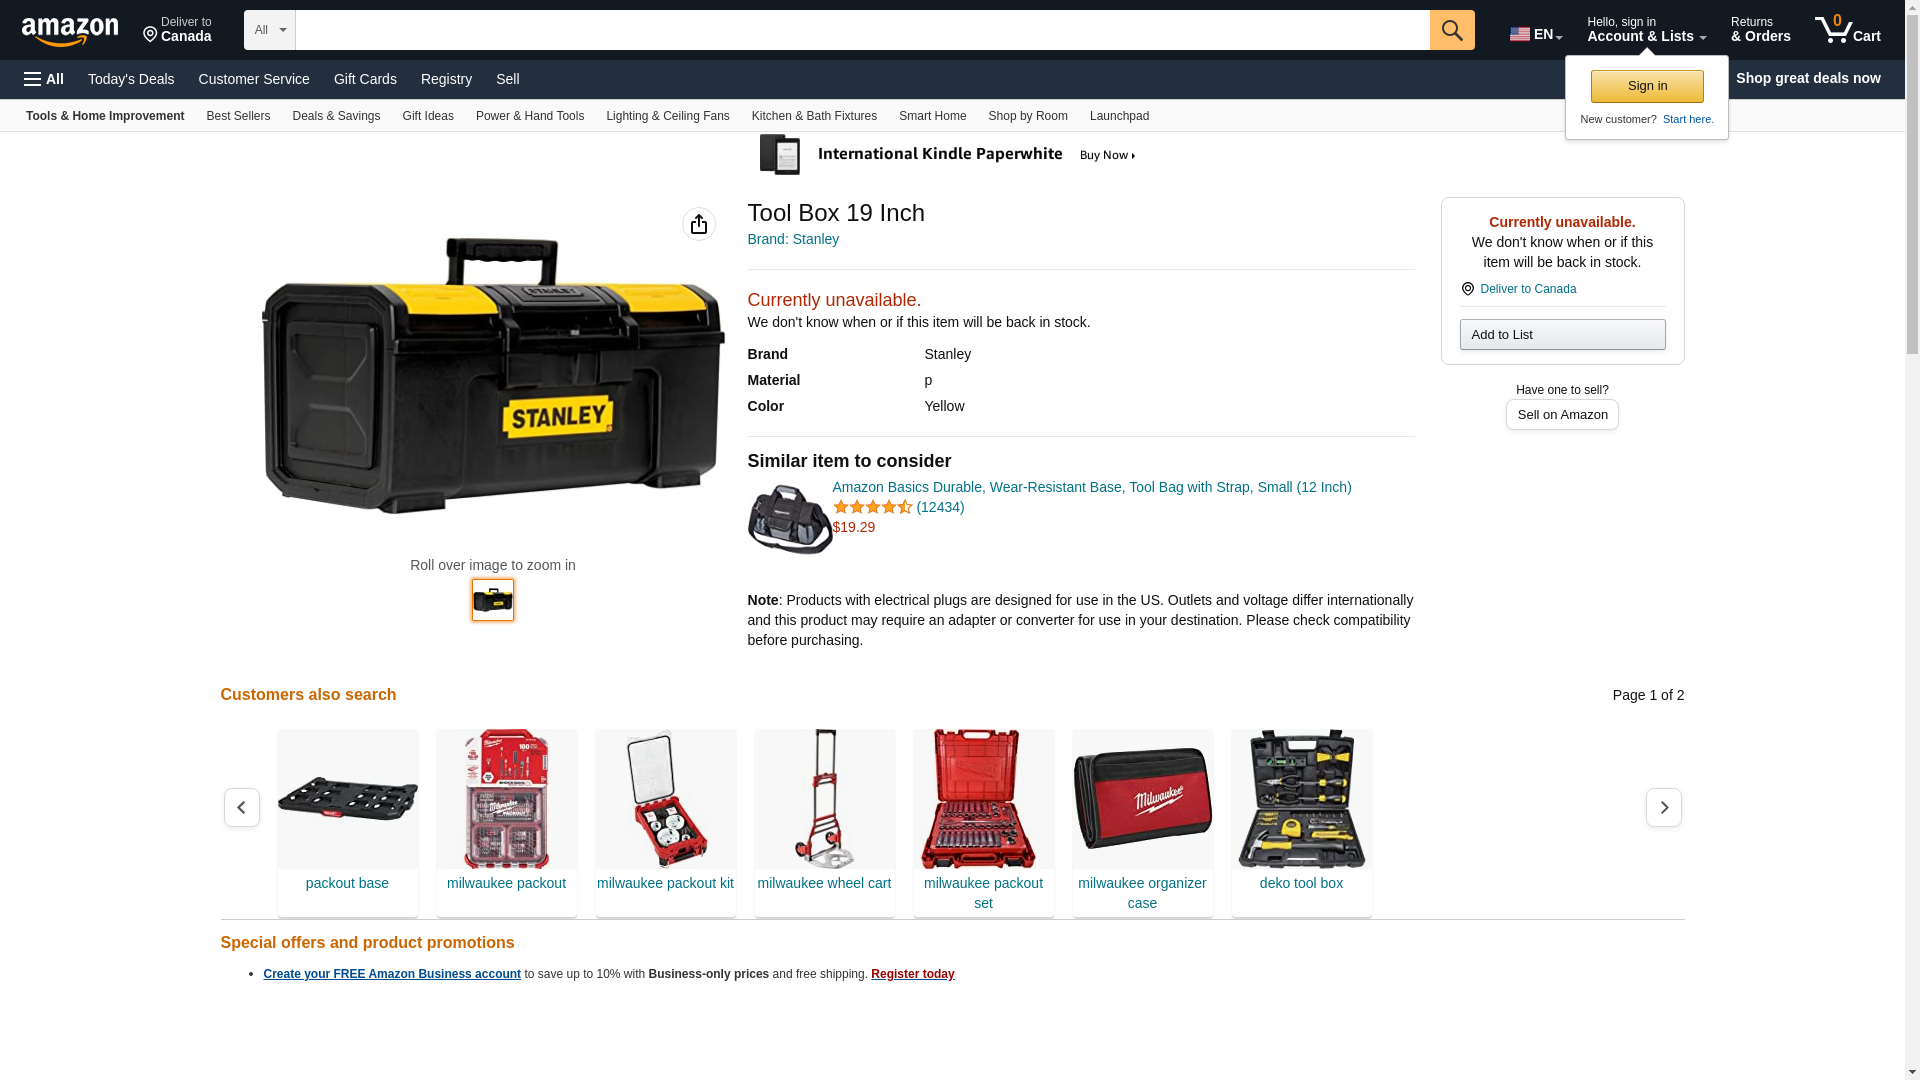Click previous arrow in Customers also search
The image size is (1920, 1080).
241,807
